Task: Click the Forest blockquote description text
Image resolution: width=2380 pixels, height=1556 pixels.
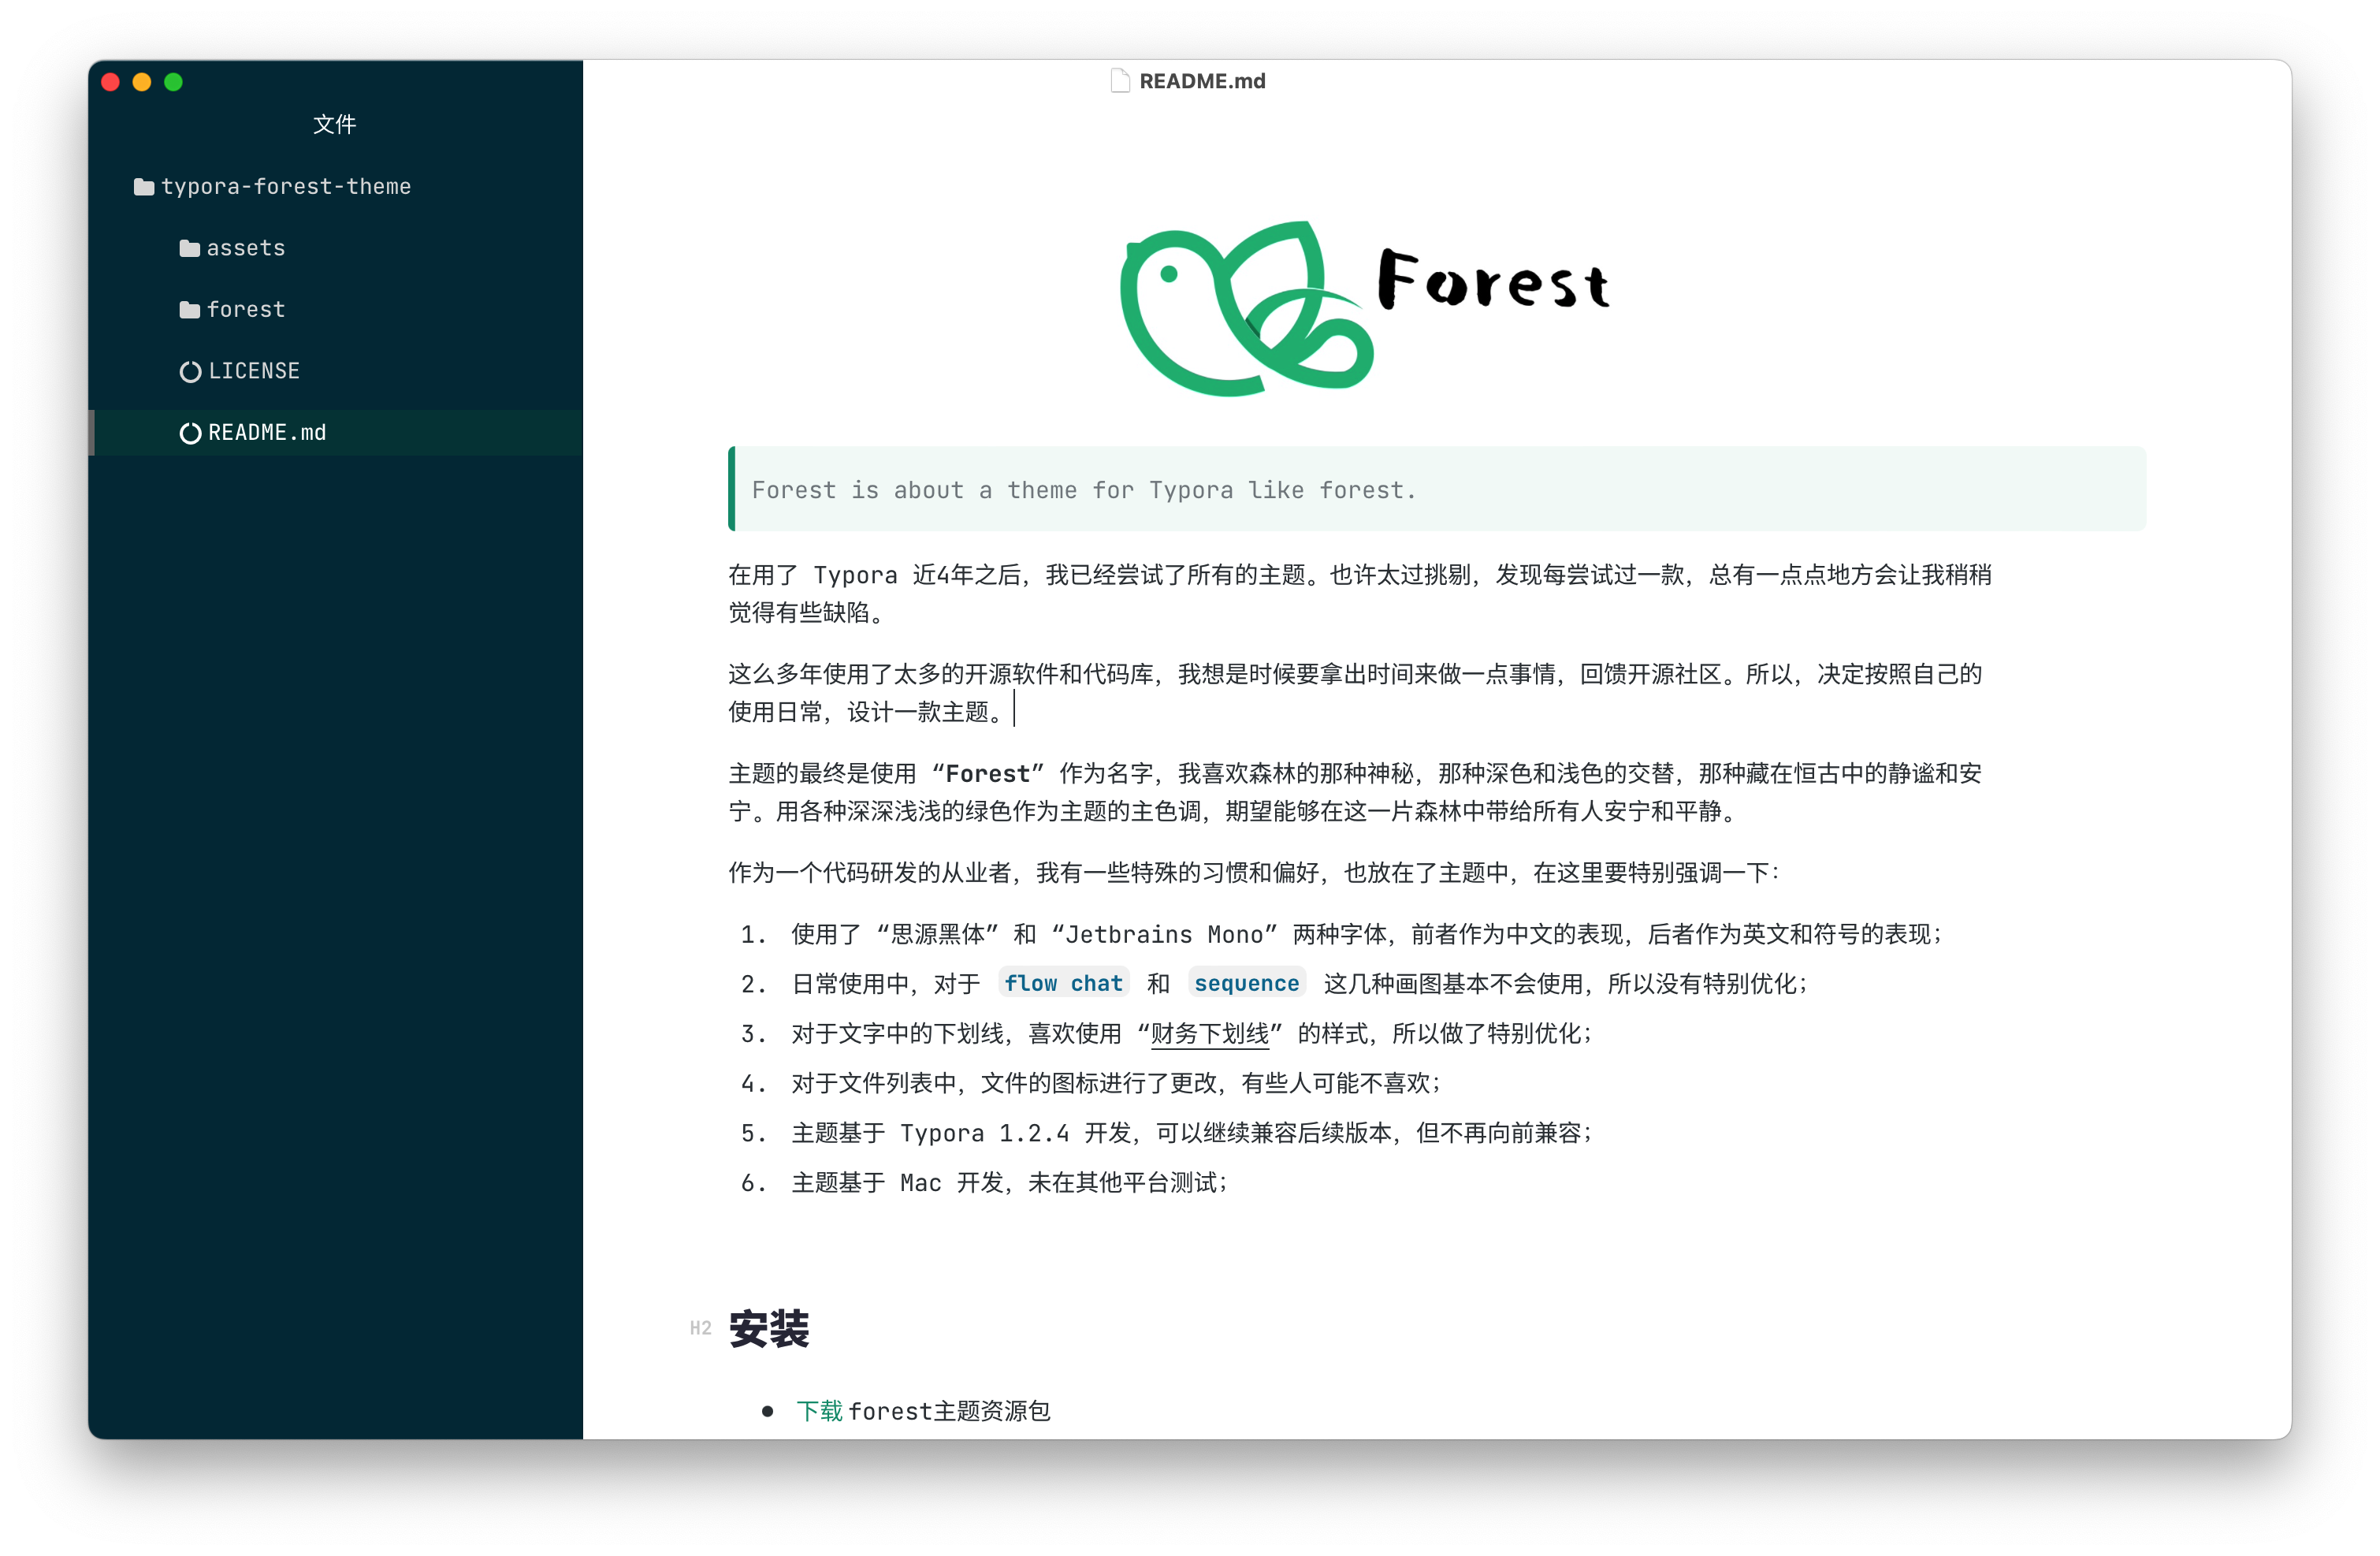Action: click(x=1083, y=490)
